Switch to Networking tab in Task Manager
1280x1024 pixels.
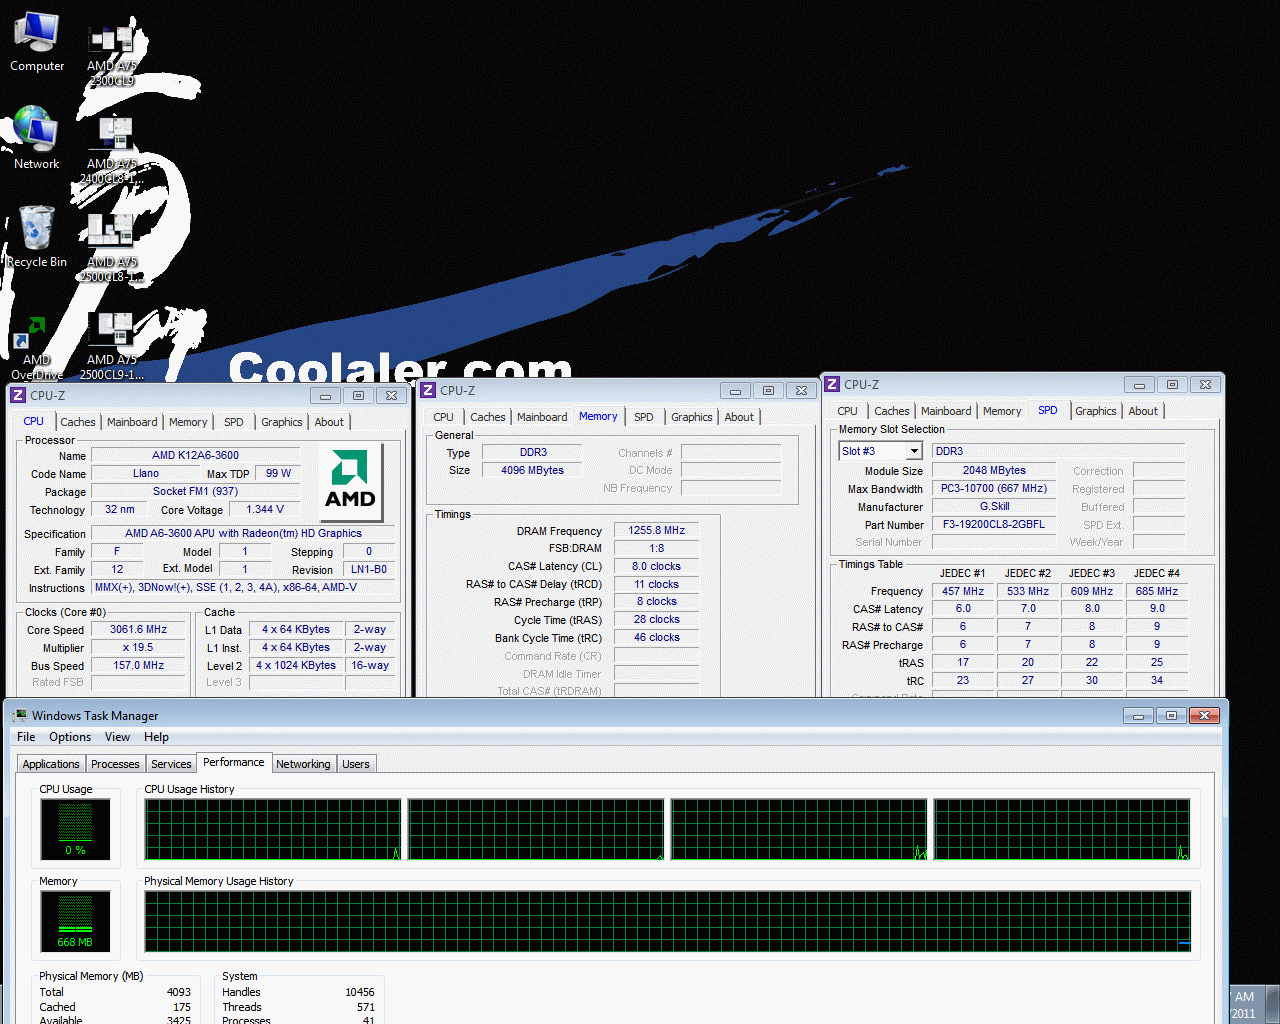(x=303, y=764)
